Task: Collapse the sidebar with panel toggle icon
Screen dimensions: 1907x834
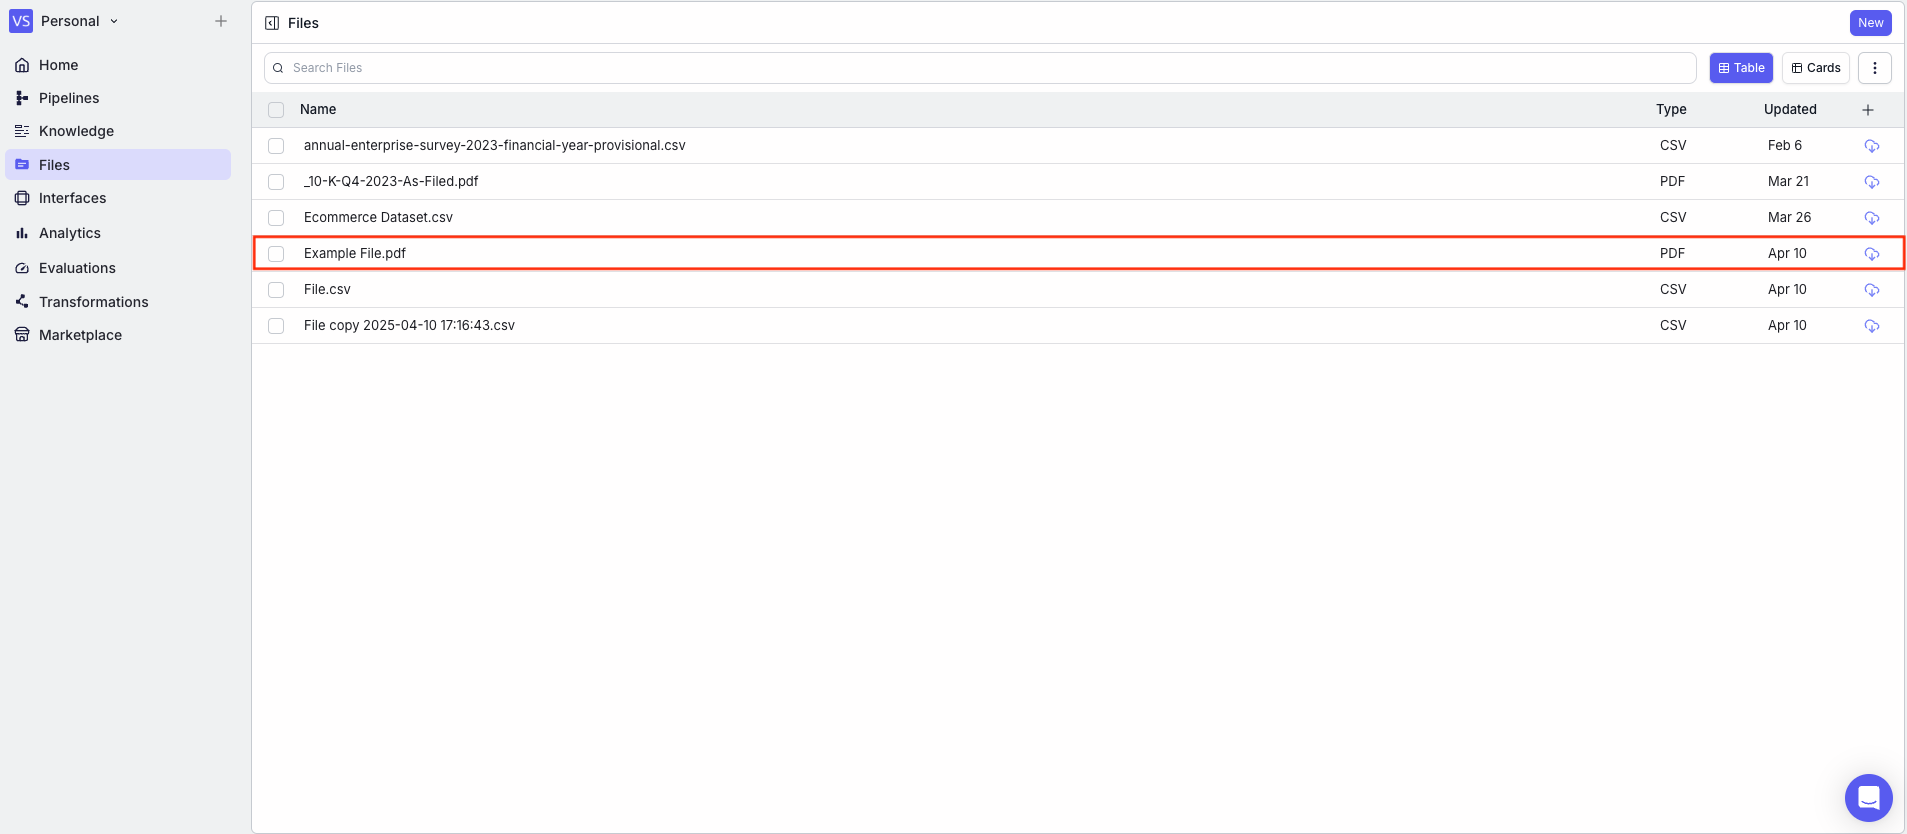Action: (272, 23)
